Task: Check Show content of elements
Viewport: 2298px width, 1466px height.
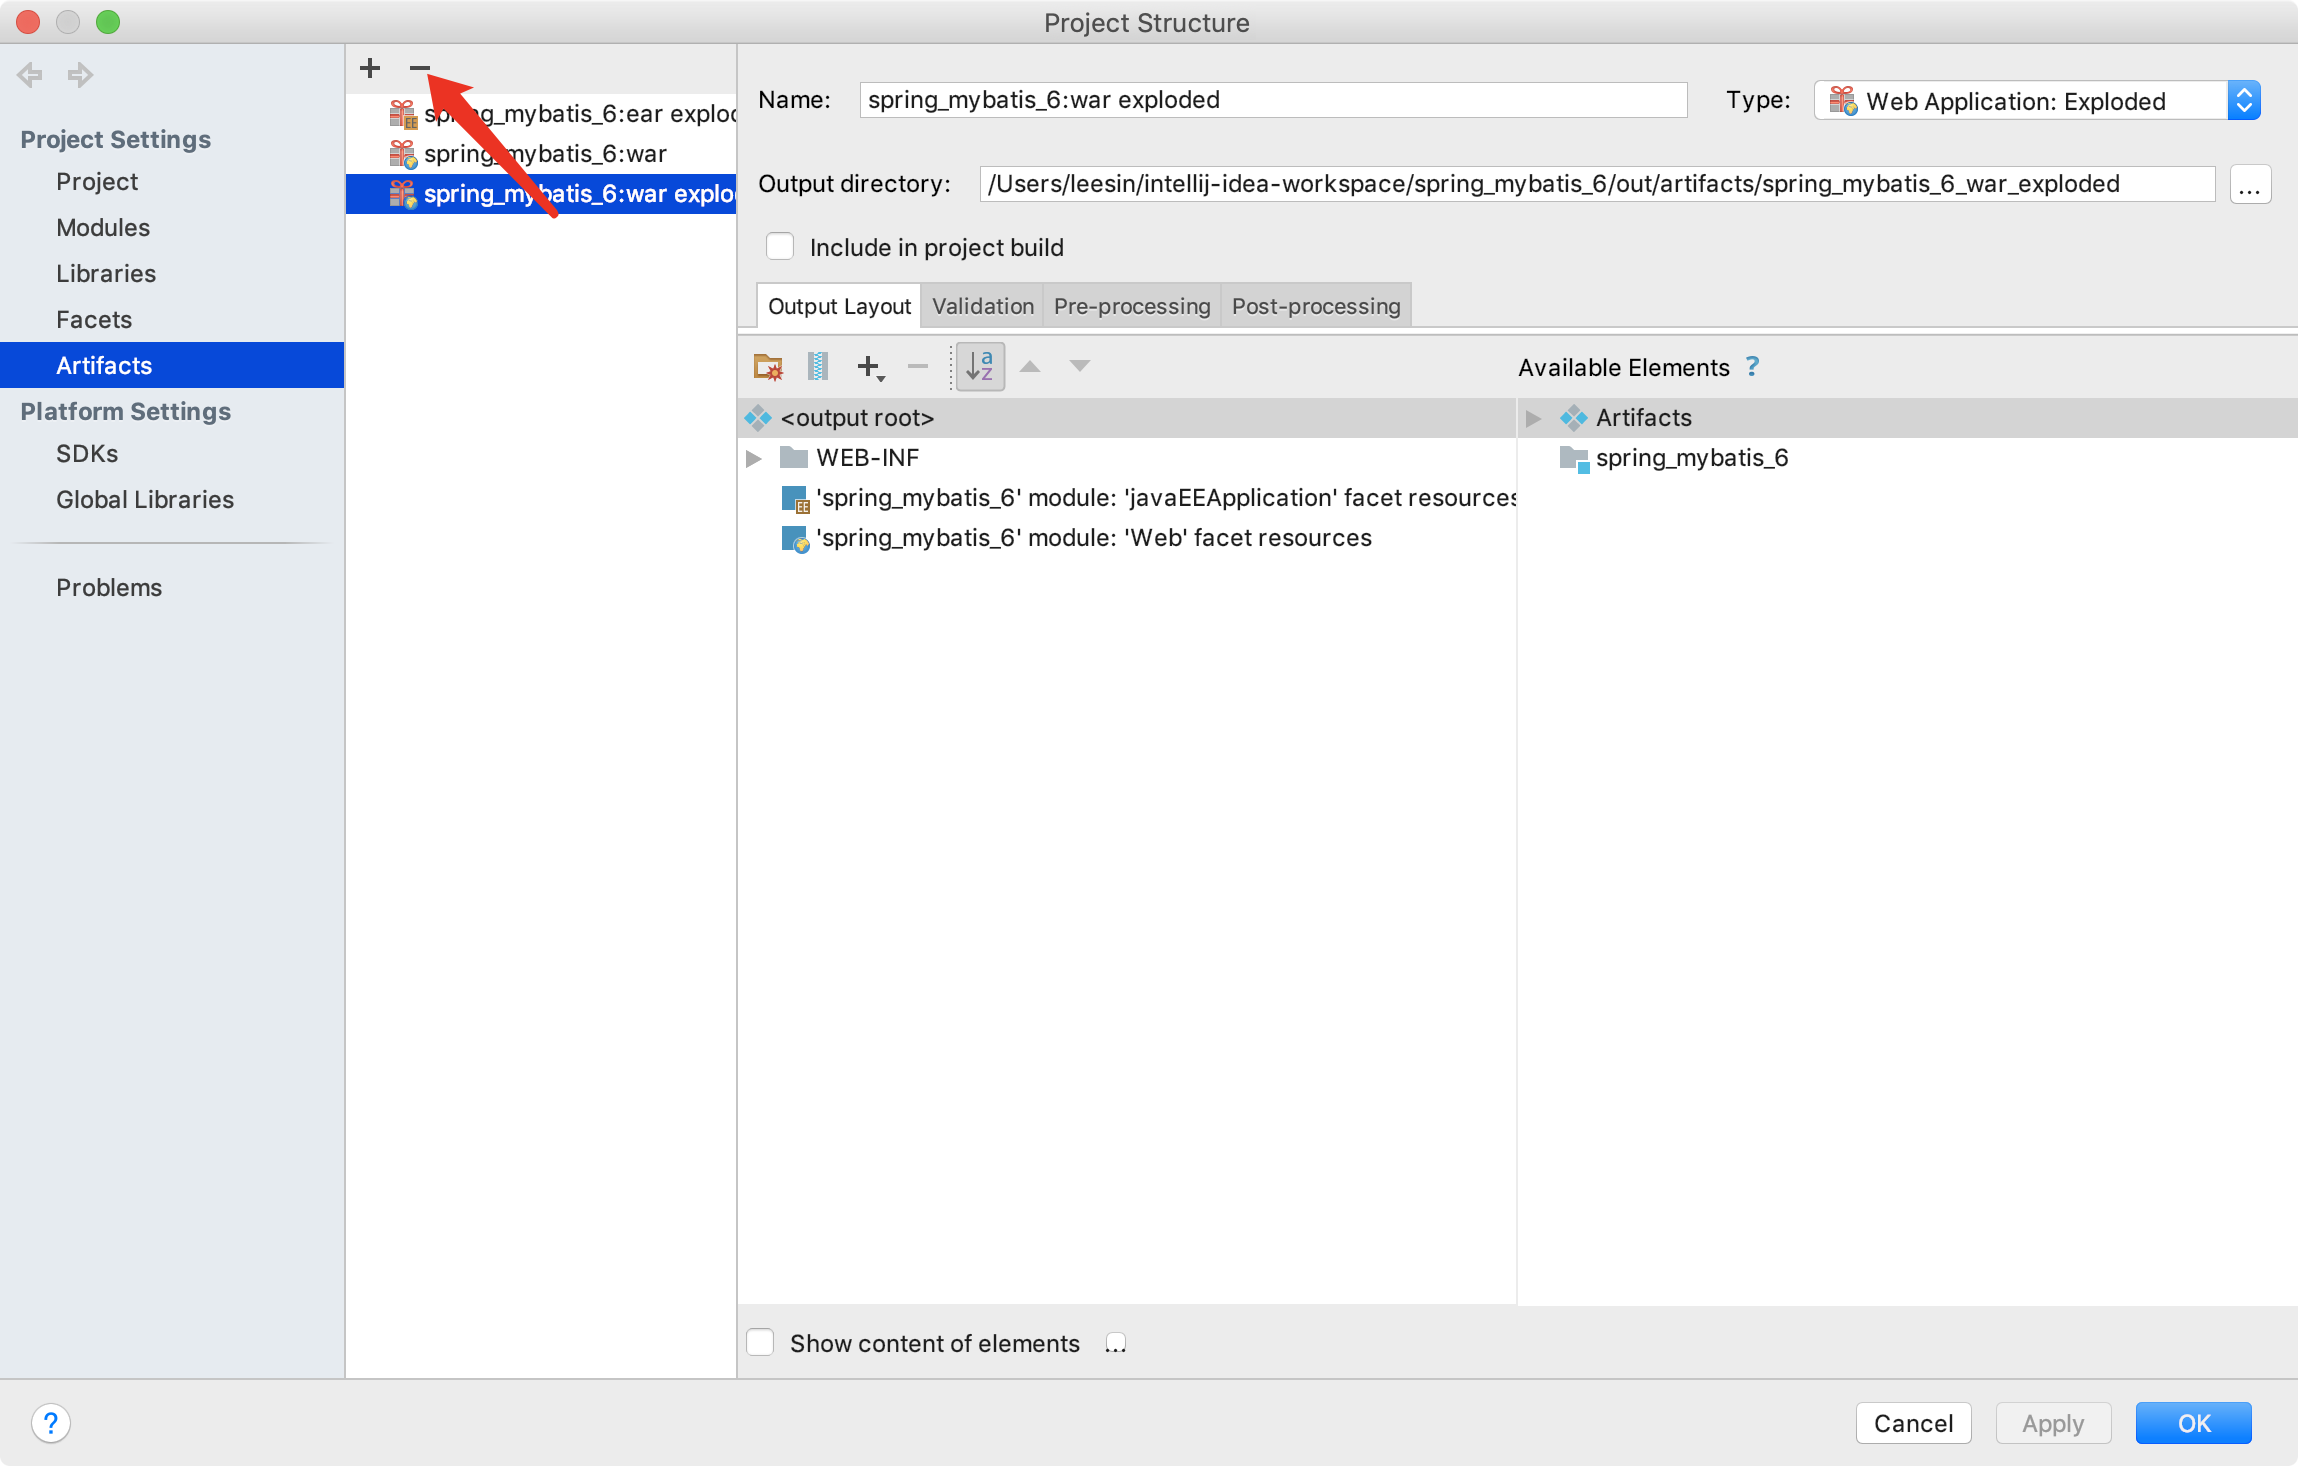Action: [x=761, y=1343]
